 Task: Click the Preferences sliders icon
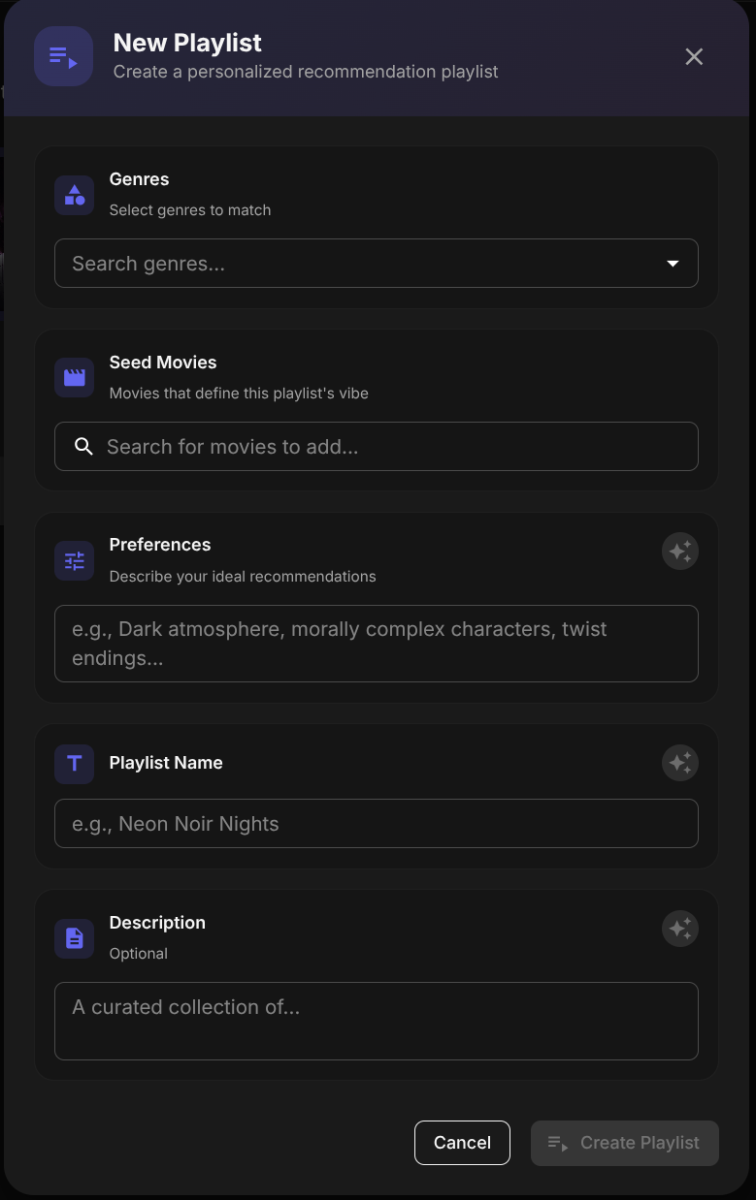coord(73,561)
